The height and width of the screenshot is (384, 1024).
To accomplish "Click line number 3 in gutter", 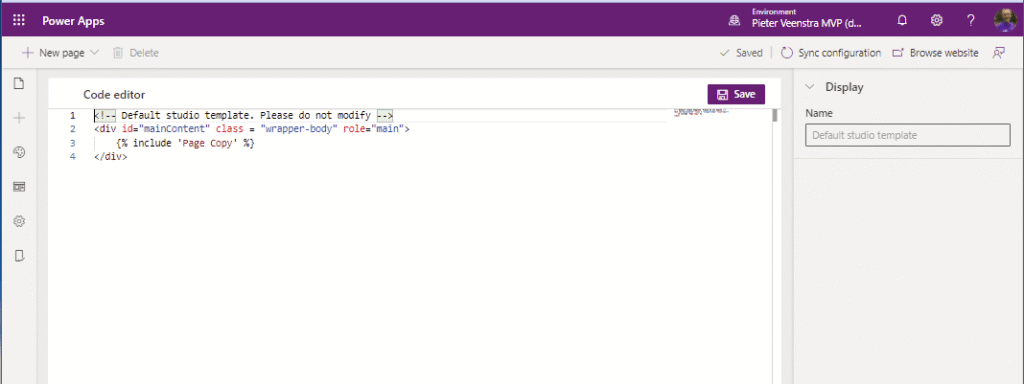I will (72, 143).
